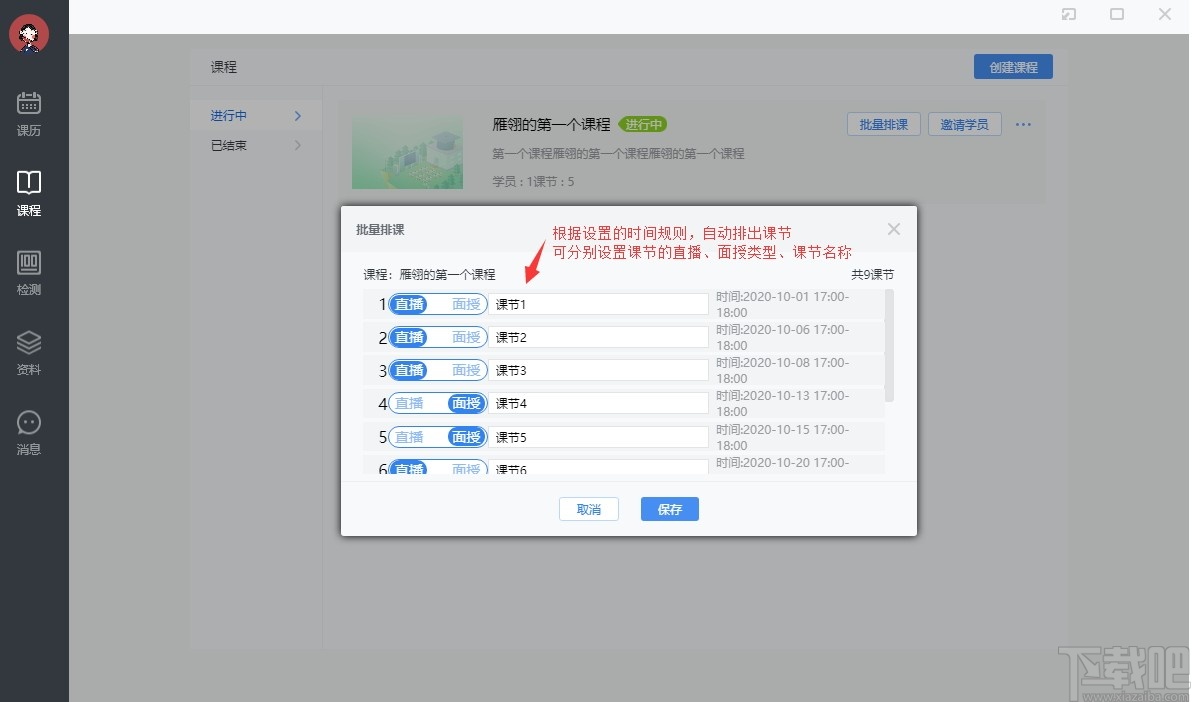Set 课节5 to 直播 mode
The width and height of the screenshot is (1193, 702).
tap(409, 436)
